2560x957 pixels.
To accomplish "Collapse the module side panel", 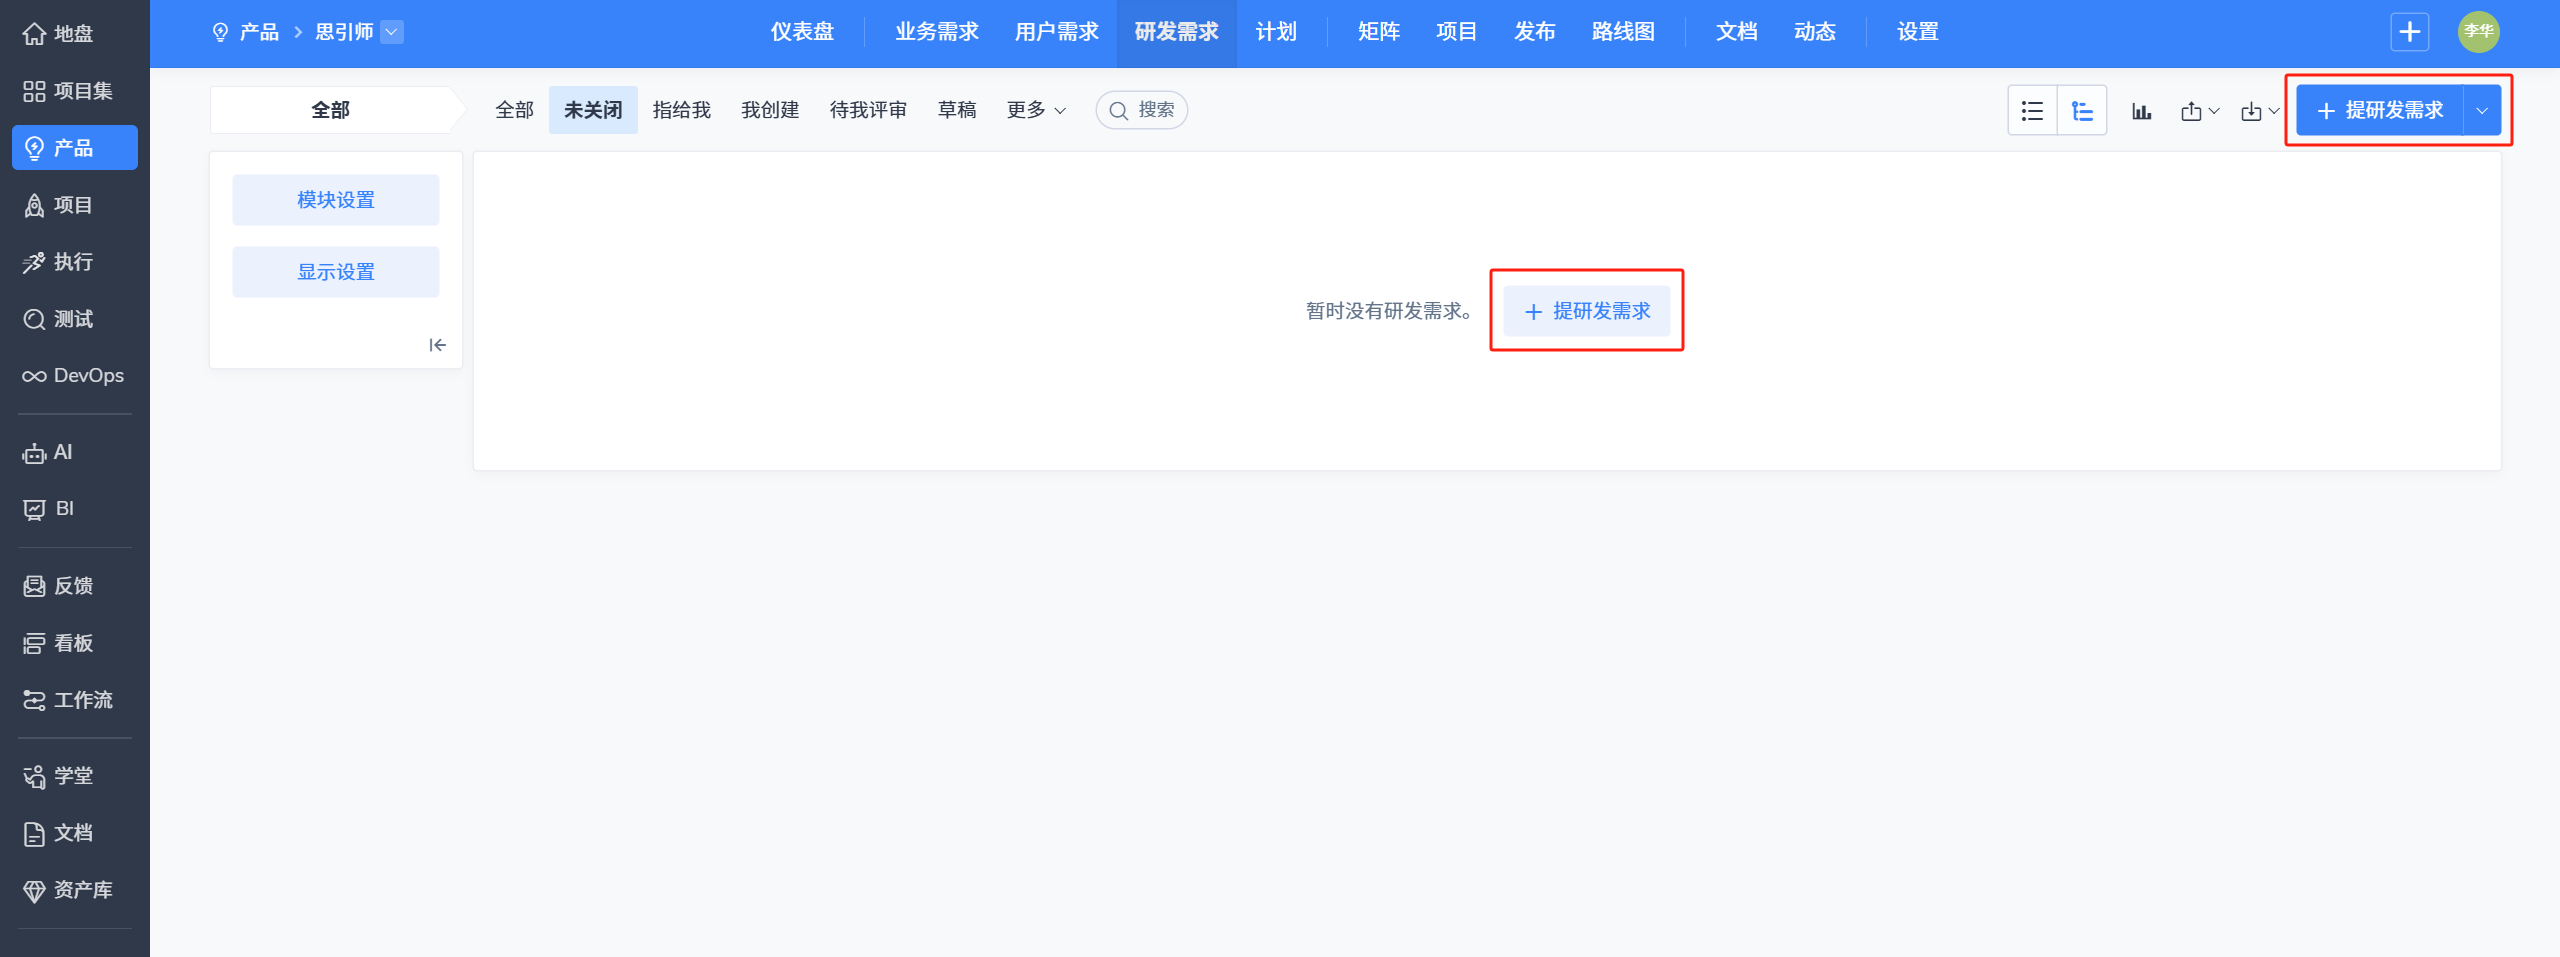I will (438, 345).
